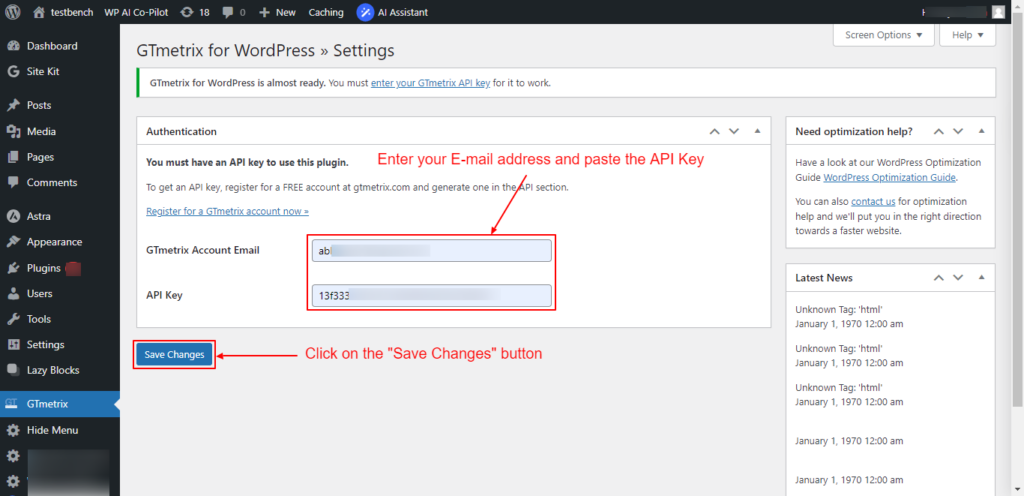1024x496 pixels.
Task: Click the WordPress logo icon
Action: (x=13, y=12)
